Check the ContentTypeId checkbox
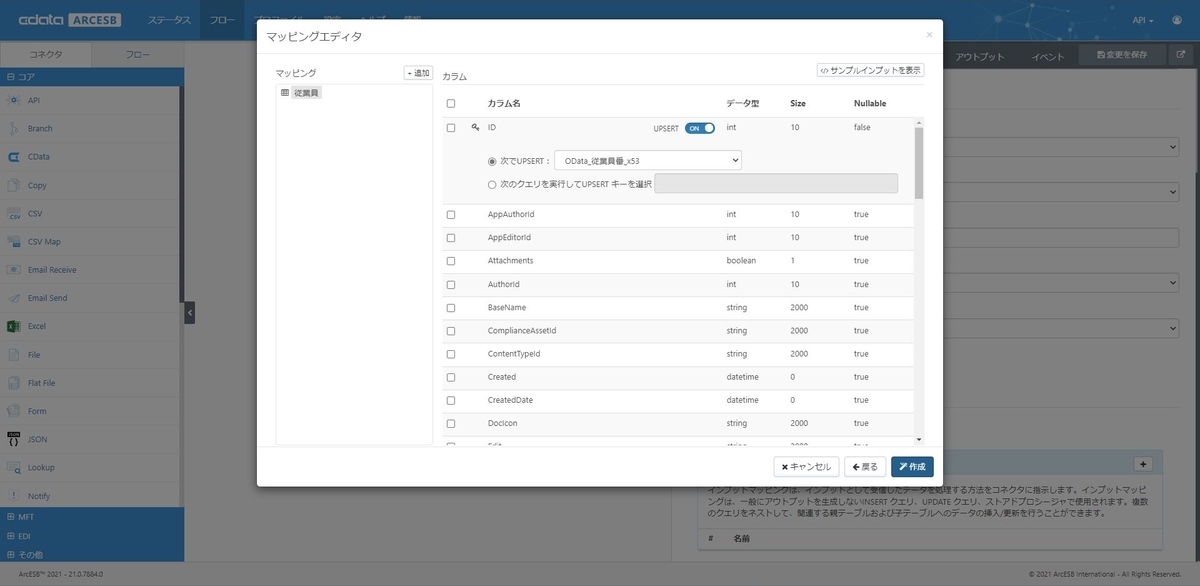 pyautogui.click(x=451, y=354)
